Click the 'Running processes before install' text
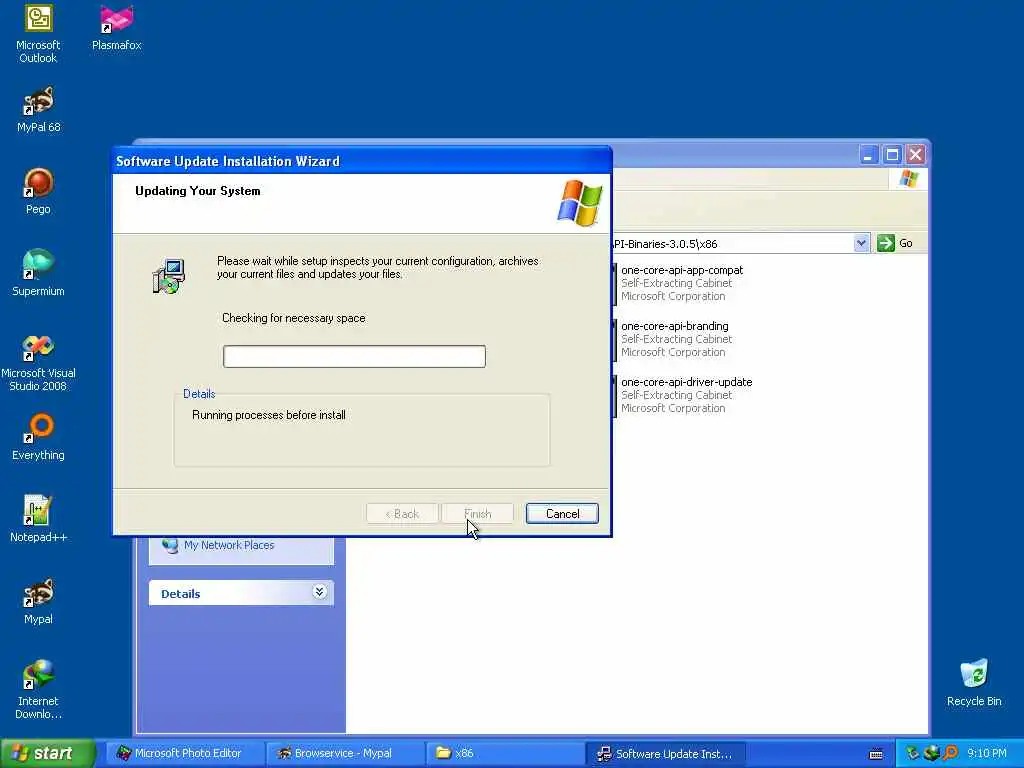The image size is (1024, 768). tap(269, 415)
